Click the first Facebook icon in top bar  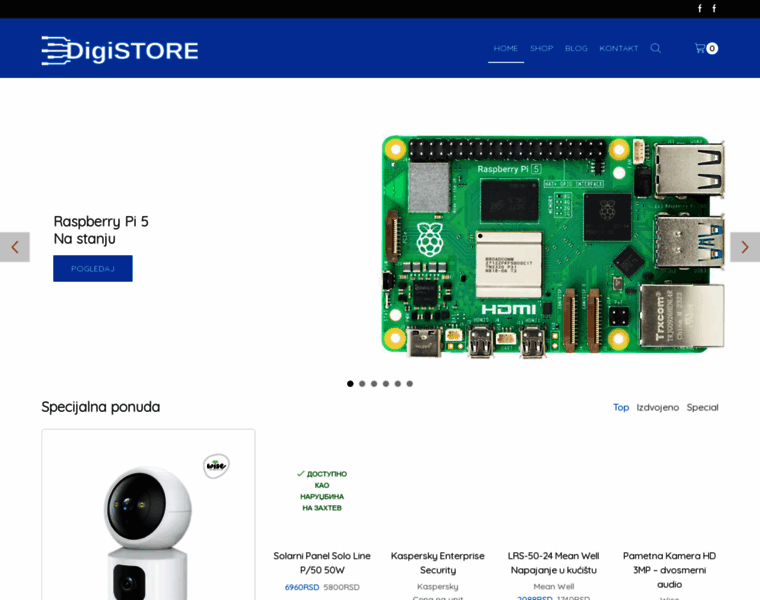click(x=699, y=8)
